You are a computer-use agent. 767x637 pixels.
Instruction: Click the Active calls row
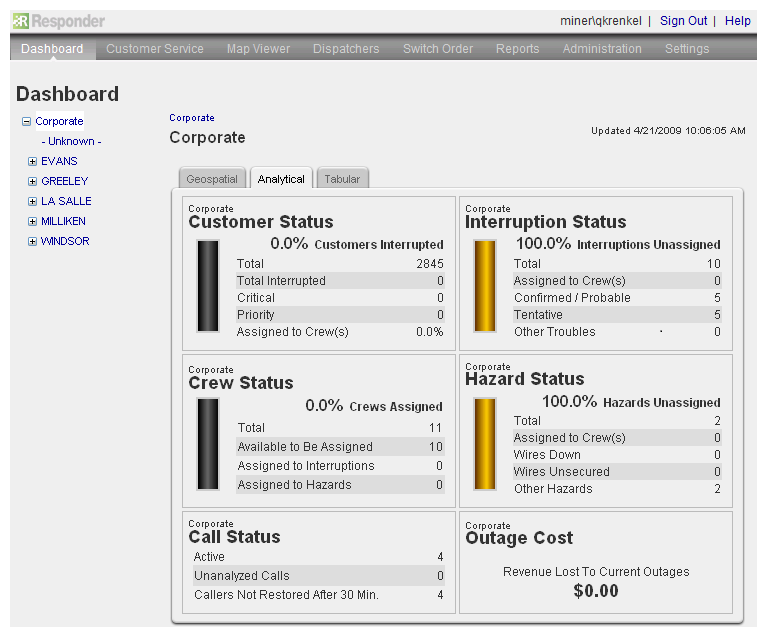tap(318, 557)
